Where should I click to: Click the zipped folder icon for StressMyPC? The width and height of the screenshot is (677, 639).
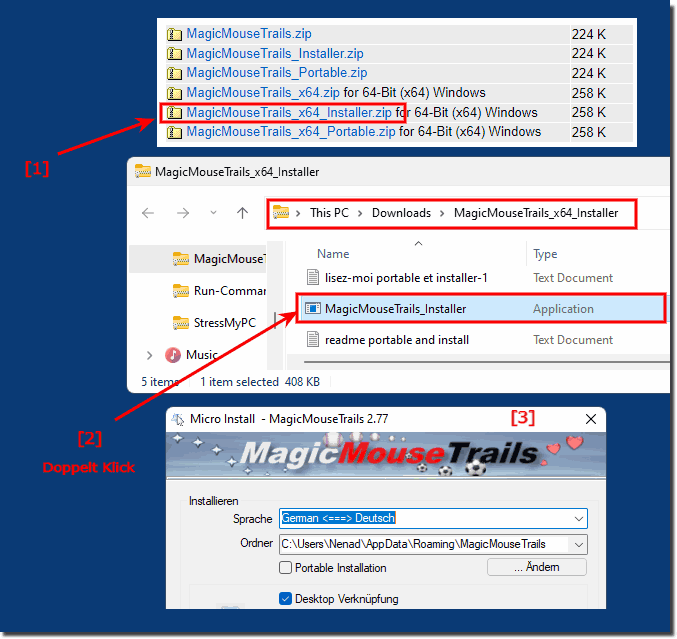click(x=180, y=323)
